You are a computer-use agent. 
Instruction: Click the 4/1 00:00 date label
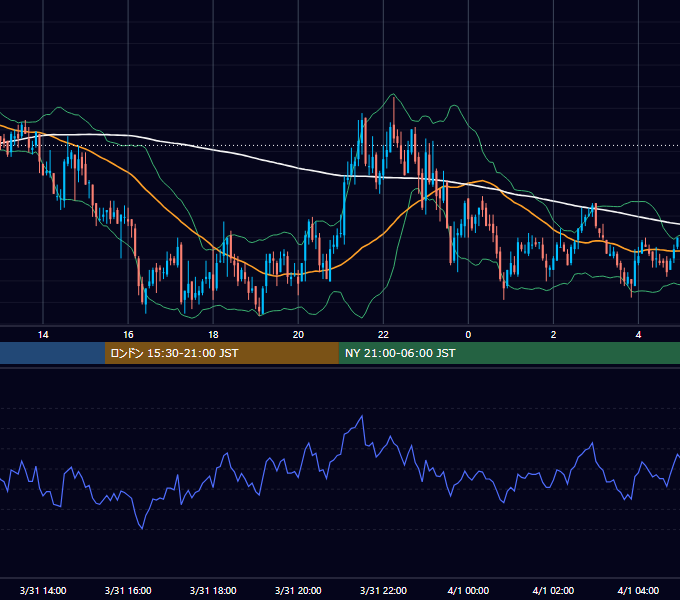[x=468, y=590]
